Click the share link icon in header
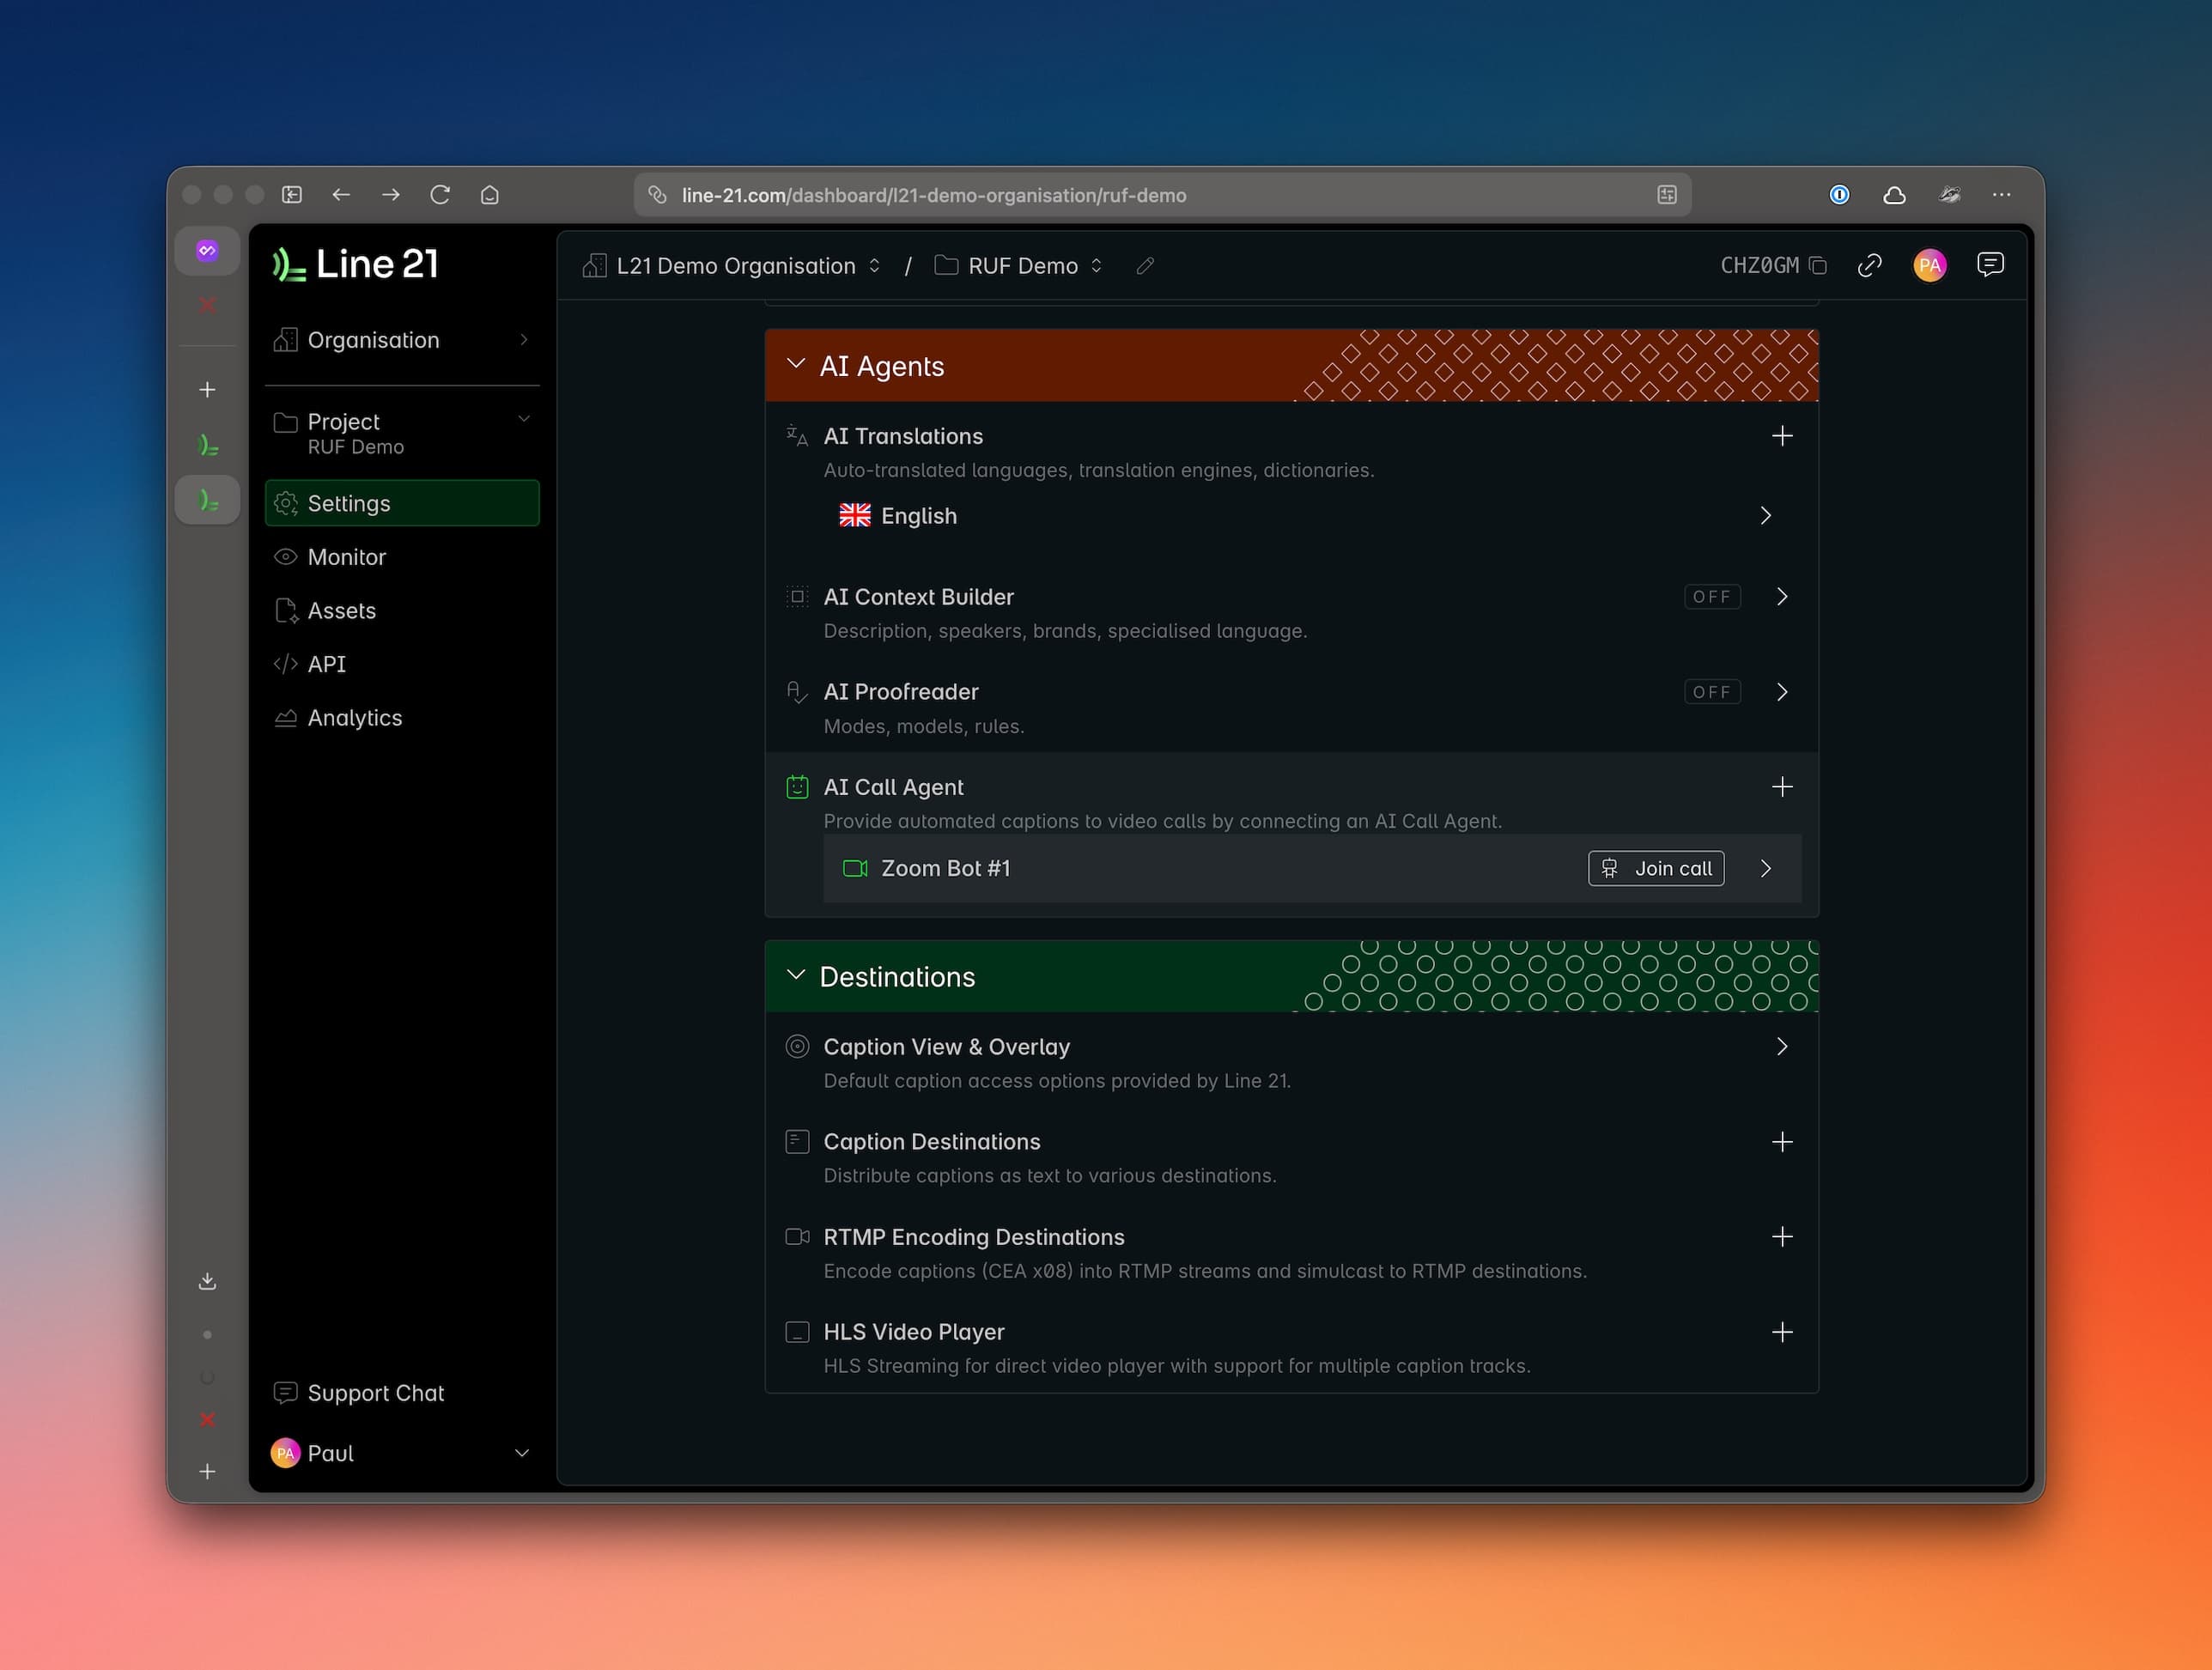 click(1869, 265)
